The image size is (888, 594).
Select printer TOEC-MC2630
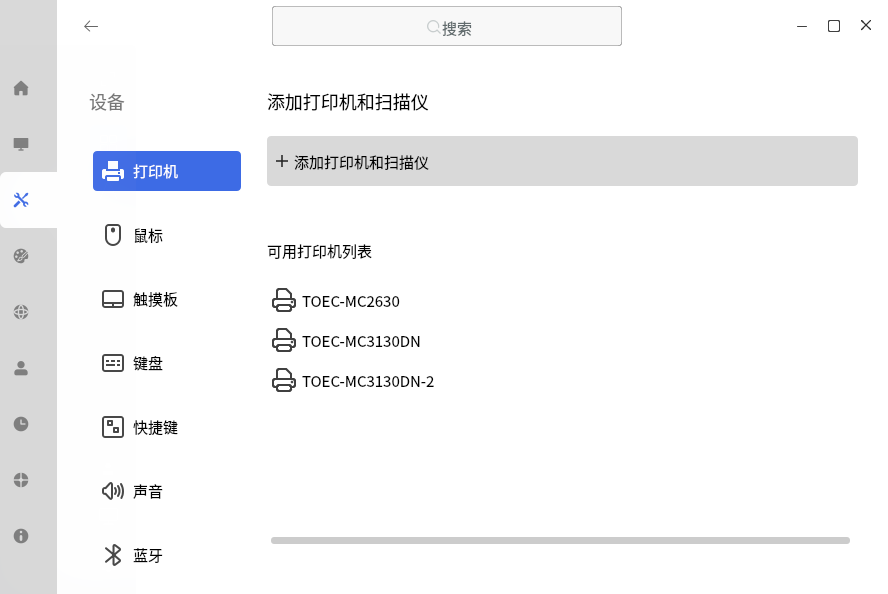(351, 301)
